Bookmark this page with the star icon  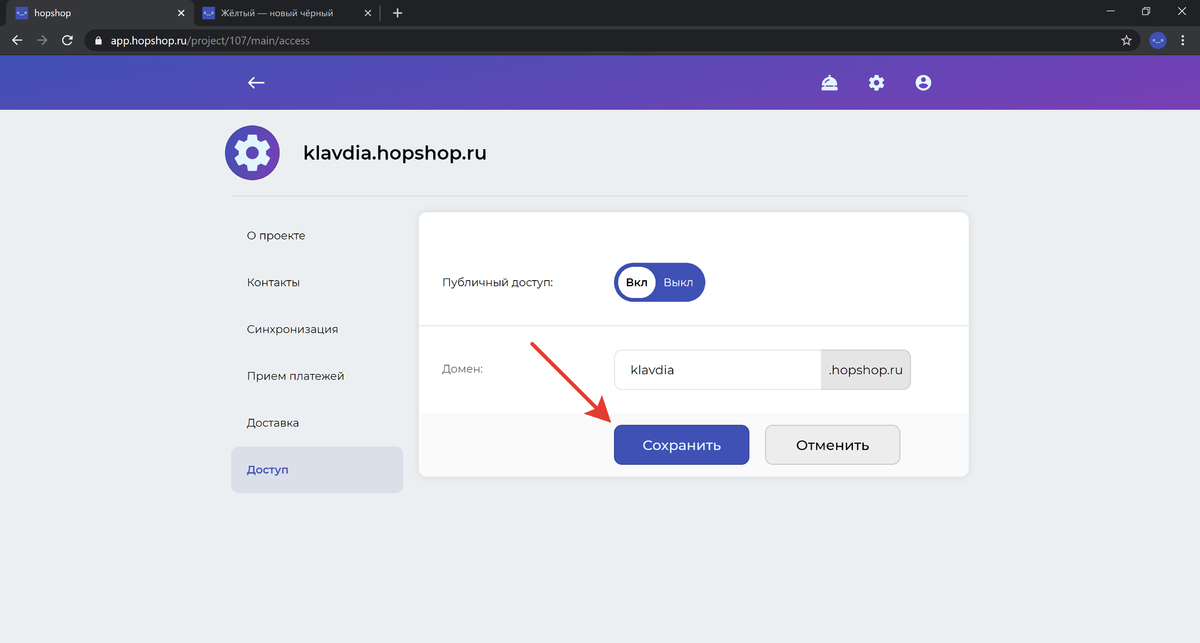(1126, 41)
